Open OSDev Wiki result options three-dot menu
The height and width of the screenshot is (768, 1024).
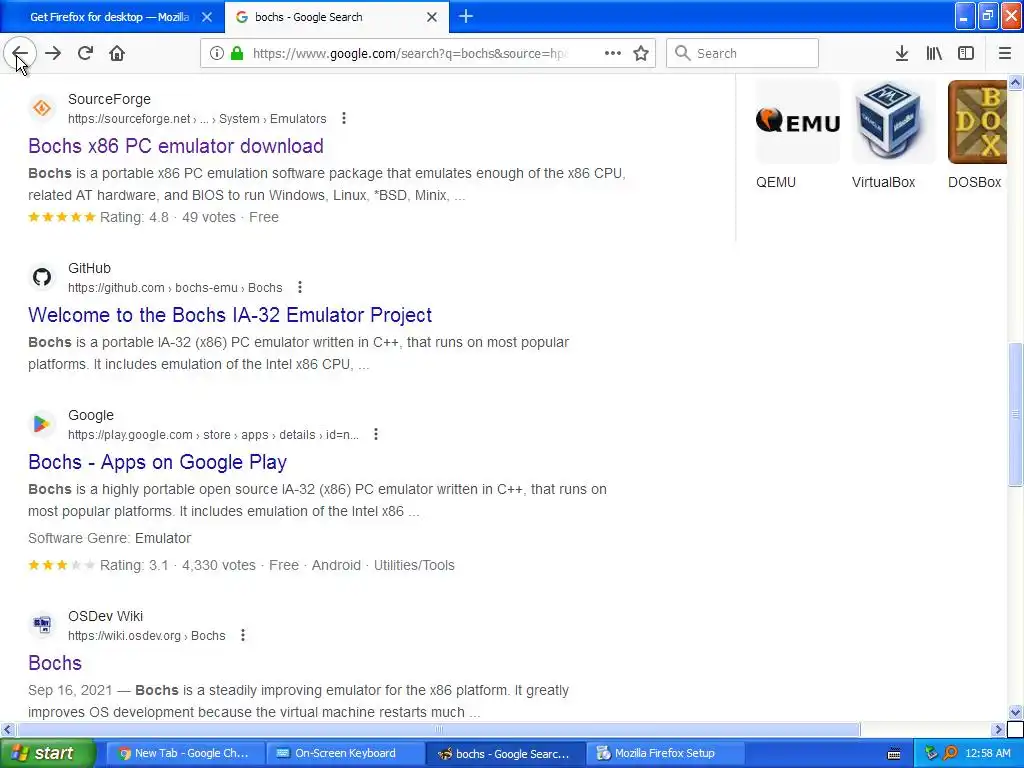243,635
